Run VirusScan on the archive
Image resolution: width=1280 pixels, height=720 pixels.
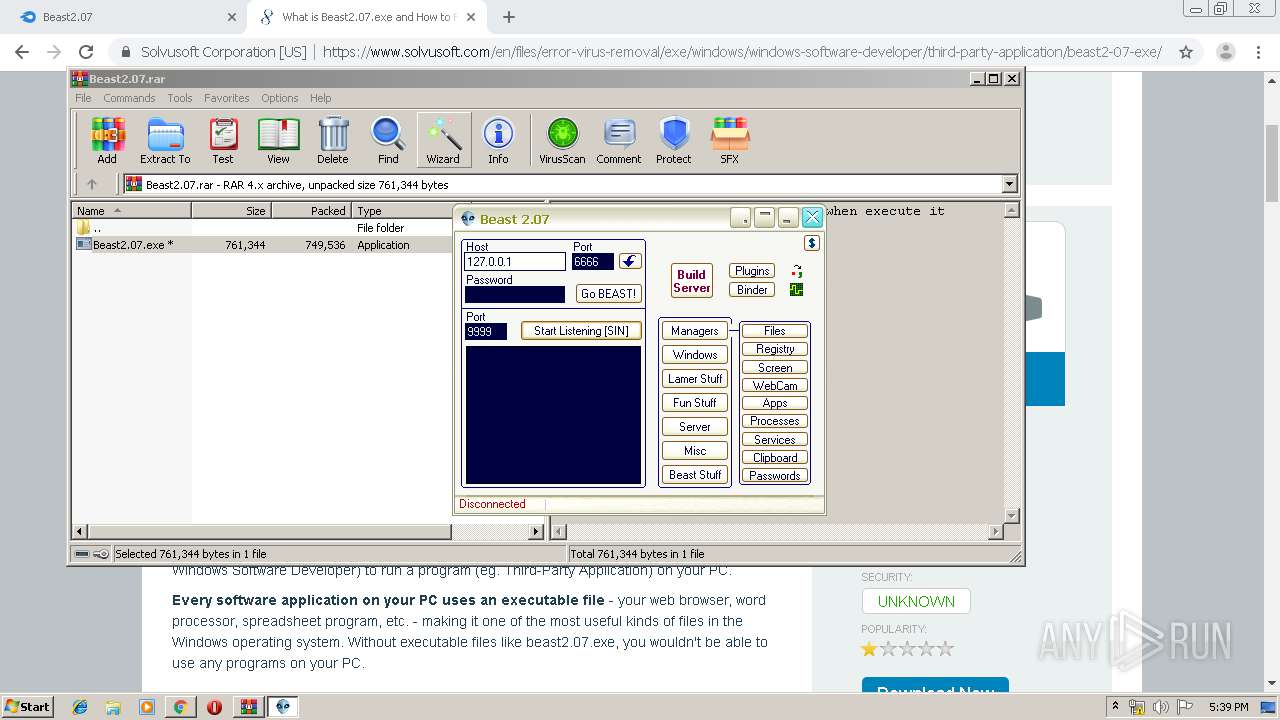point(562,140)
